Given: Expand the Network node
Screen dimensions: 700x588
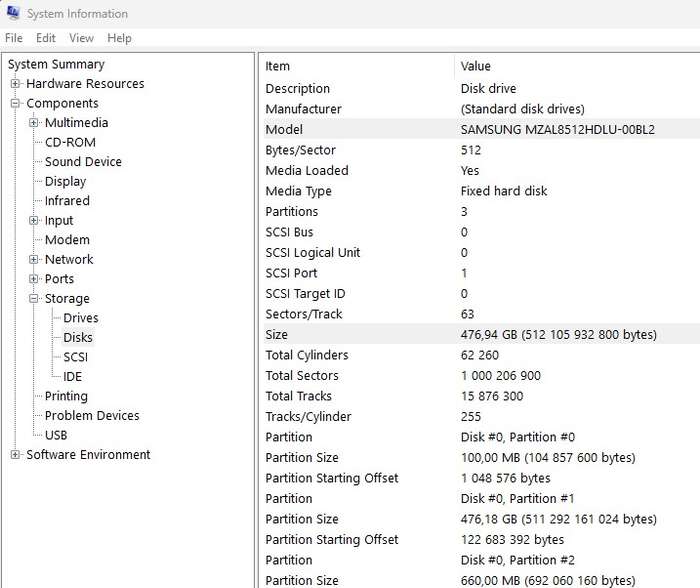Looking at the screenshot, I should click(33, 259).
